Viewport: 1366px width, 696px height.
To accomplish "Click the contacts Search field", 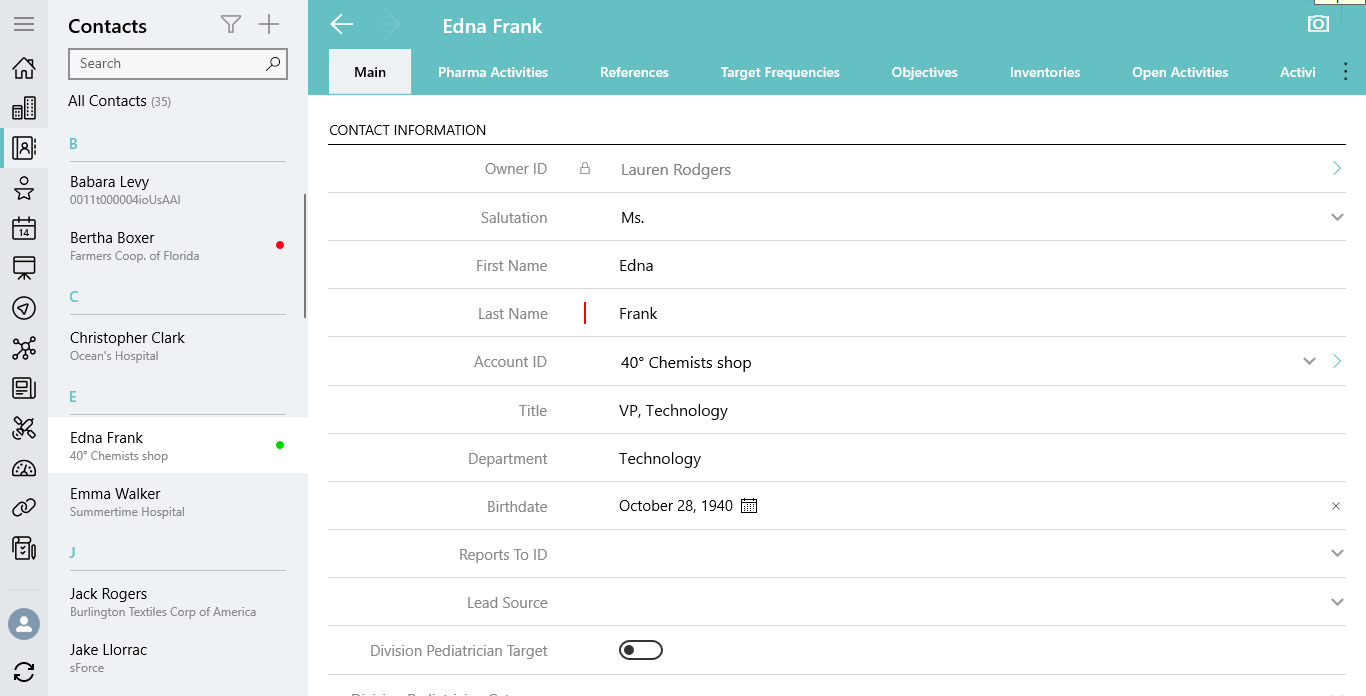I will point(165,64).
